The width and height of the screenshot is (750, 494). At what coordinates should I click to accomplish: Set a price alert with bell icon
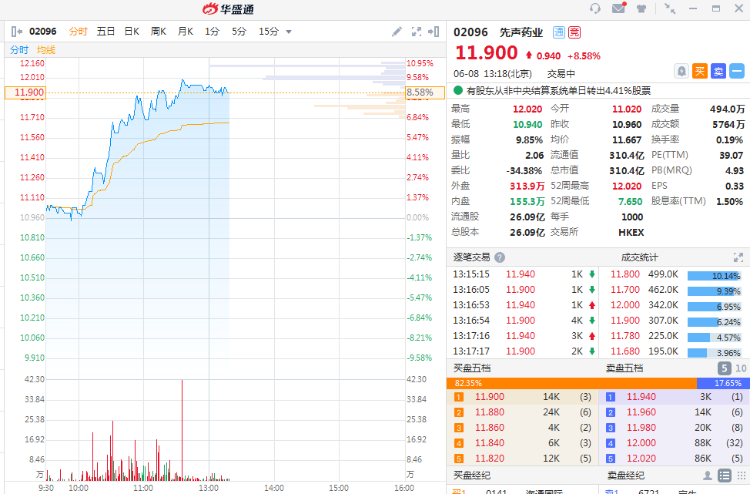pyautogui.click(x=682, y=71)
